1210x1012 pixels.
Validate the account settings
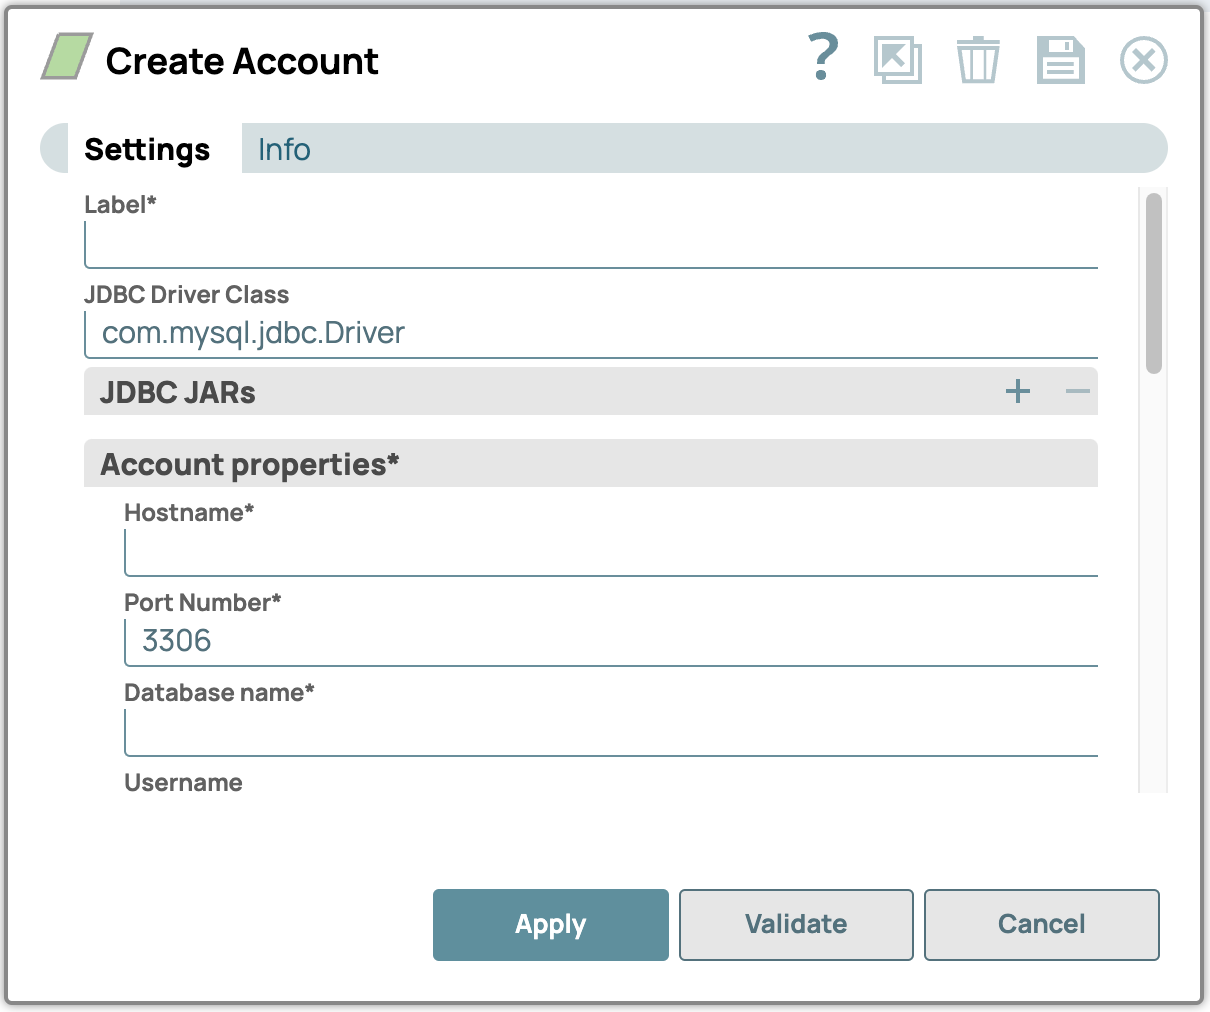[x=795, y=924]
